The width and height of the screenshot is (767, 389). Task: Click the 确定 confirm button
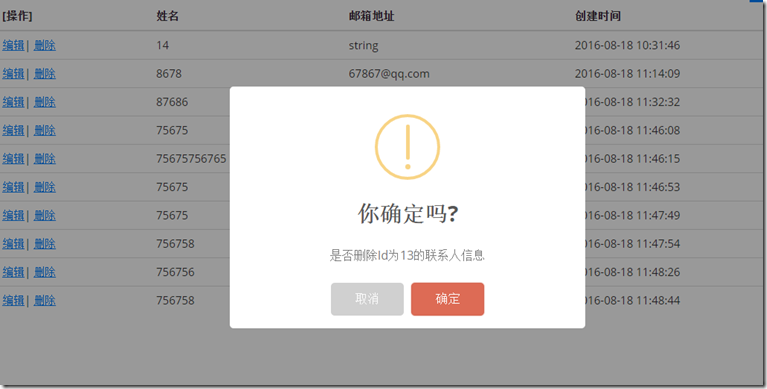click(x=448, y=299)
